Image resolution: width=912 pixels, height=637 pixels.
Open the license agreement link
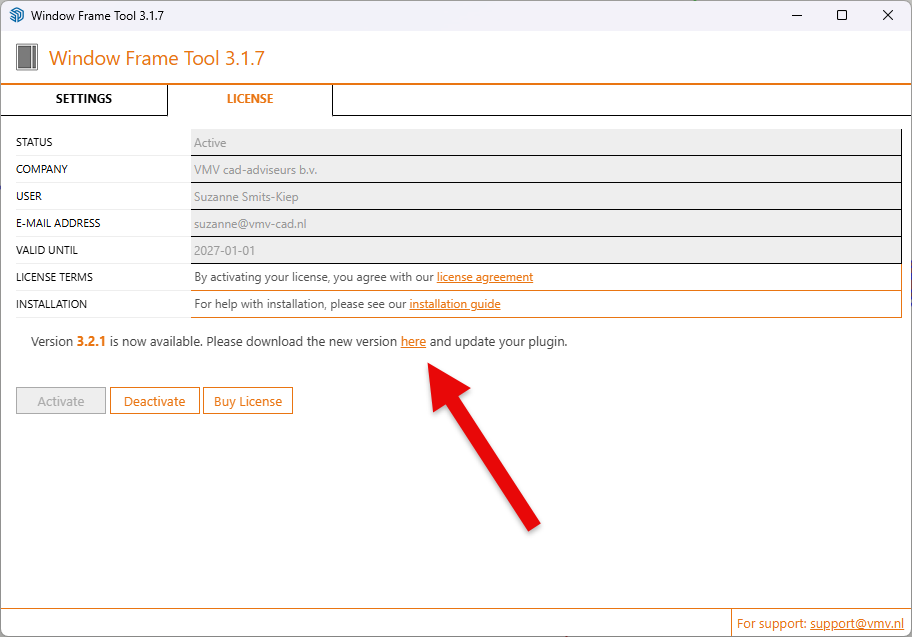(x=485, y=277)
